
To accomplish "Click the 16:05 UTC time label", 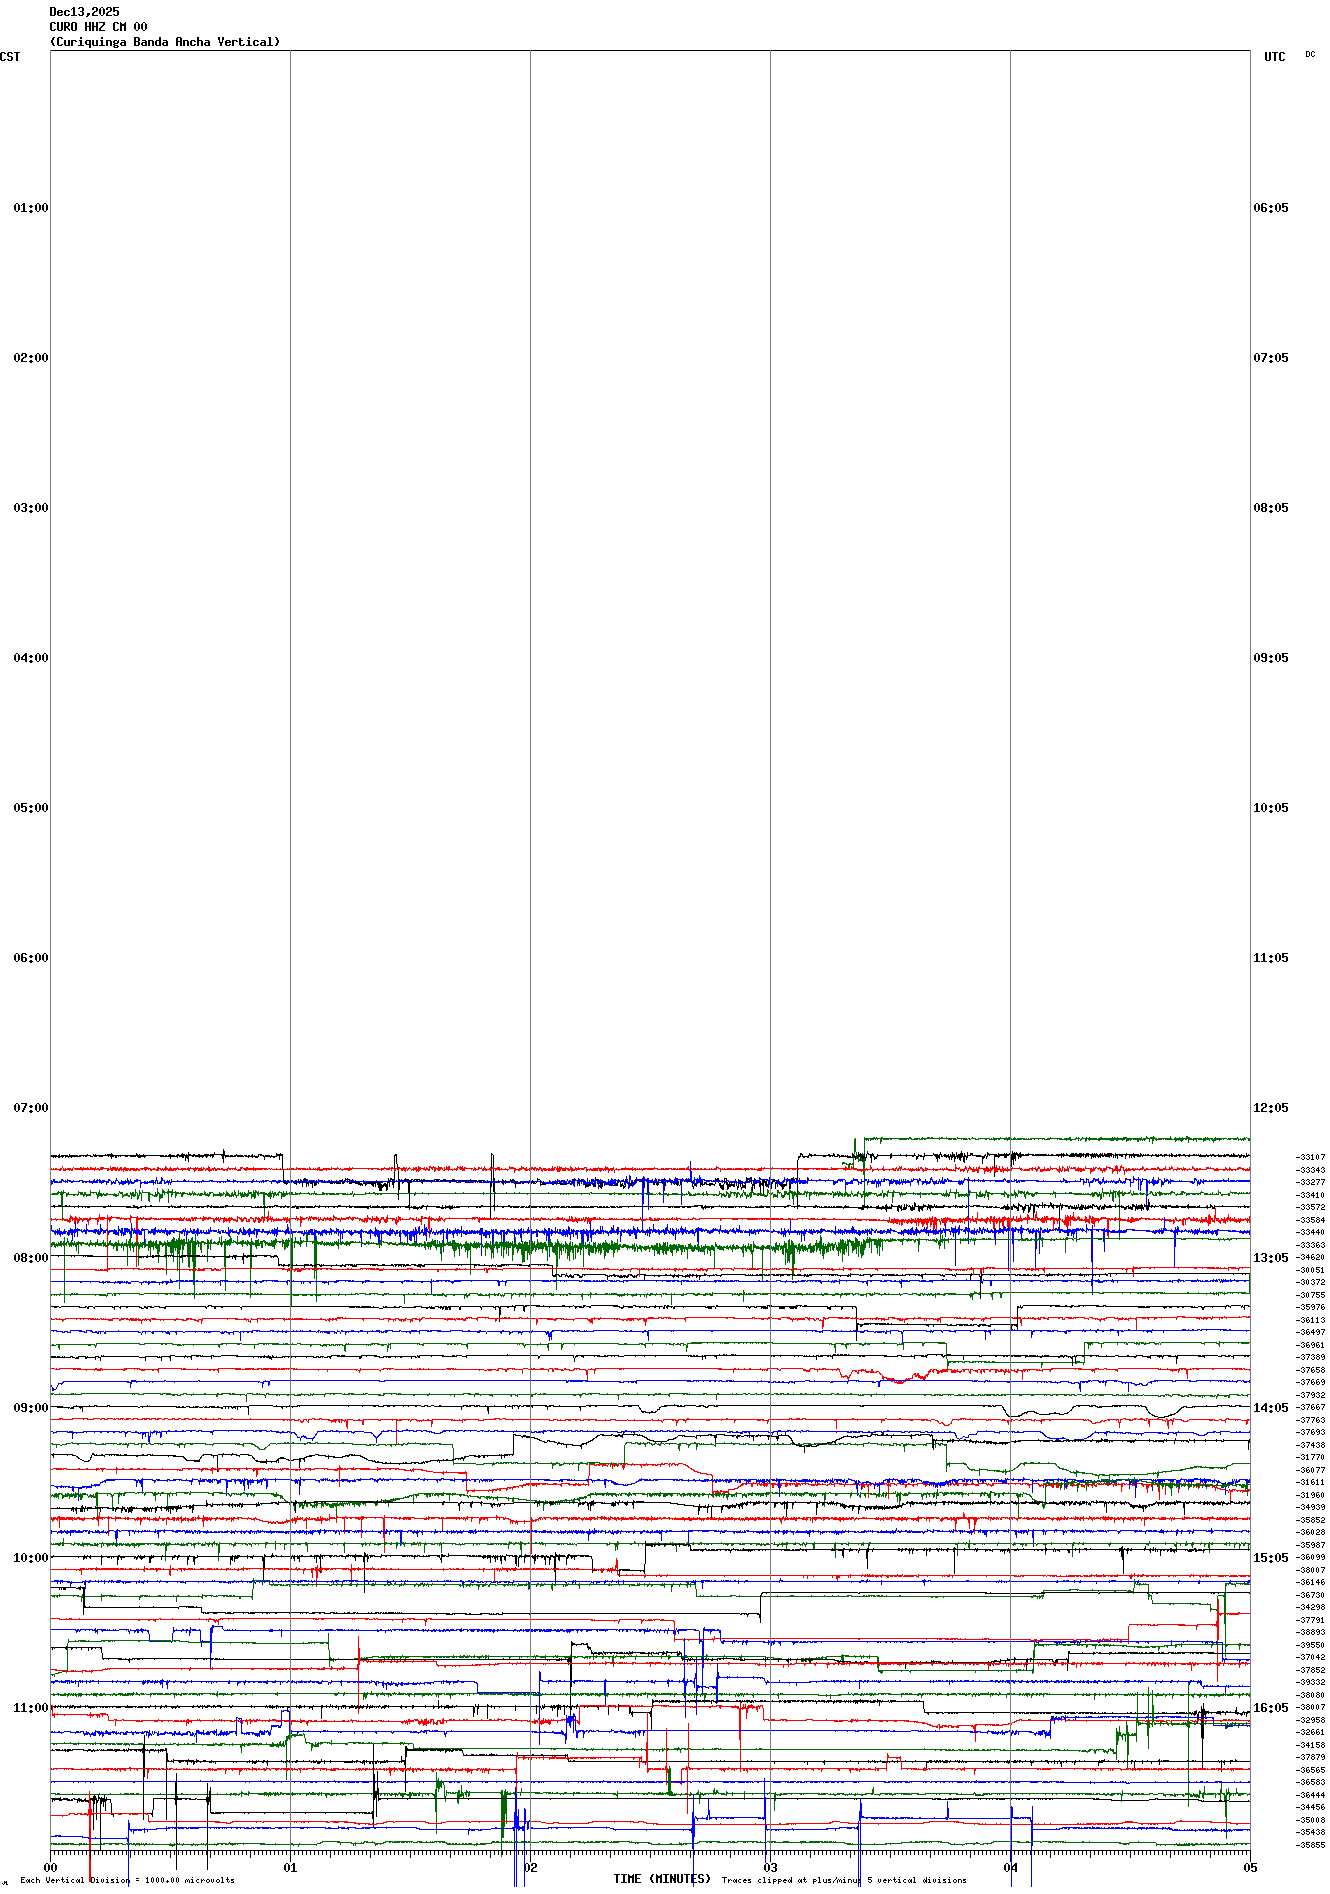I will coord(1270,1708).
